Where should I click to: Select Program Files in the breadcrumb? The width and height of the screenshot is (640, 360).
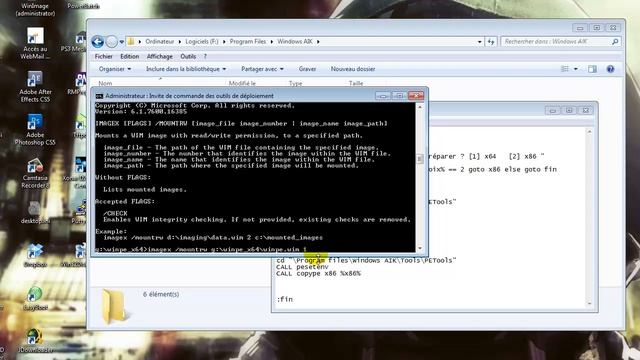tap(247, 42)
